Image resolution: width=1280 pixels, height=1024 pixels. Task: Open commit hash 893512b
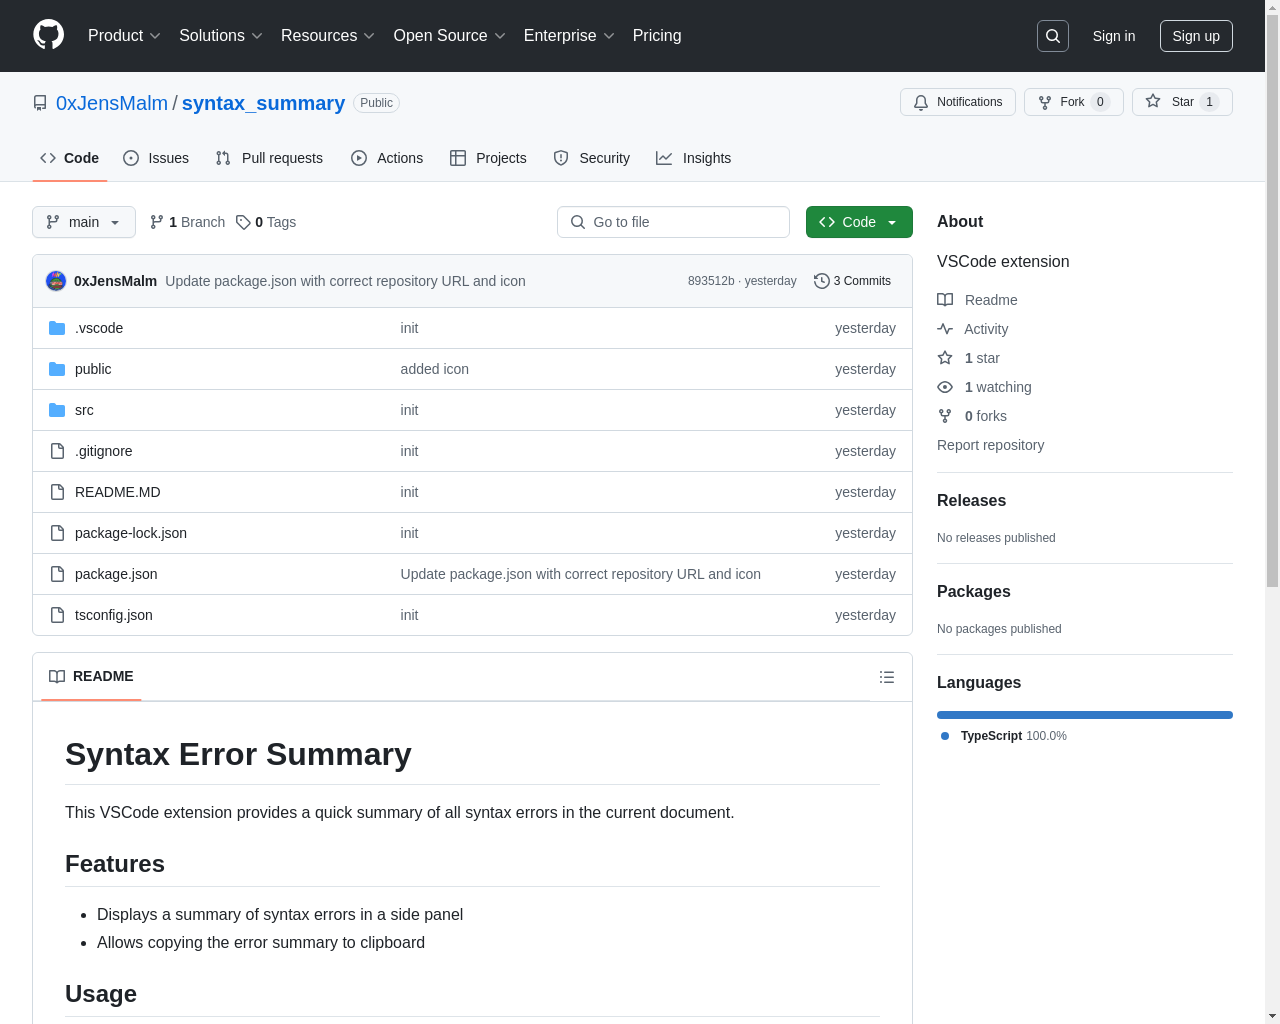(711, 281)
